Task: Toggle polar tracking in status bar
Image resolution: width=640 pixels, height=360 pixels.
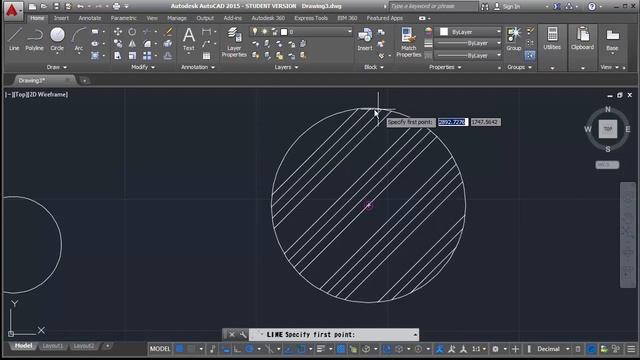Action: pos(249,349)
